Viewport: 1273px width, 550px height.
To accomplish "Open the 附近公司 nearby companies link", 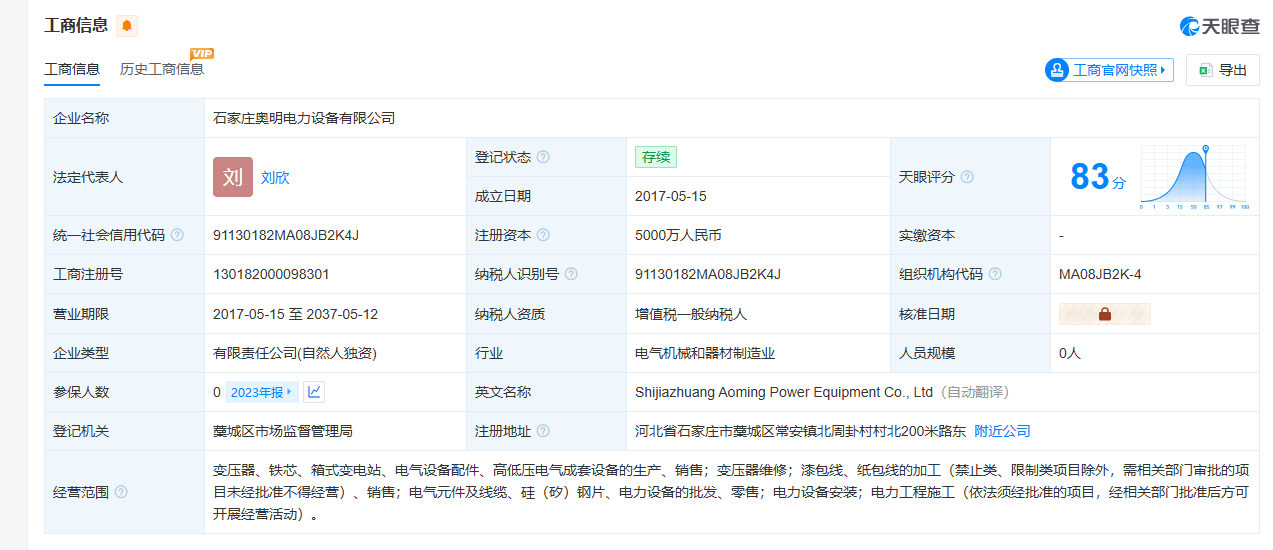I will tap(1002, 431).
